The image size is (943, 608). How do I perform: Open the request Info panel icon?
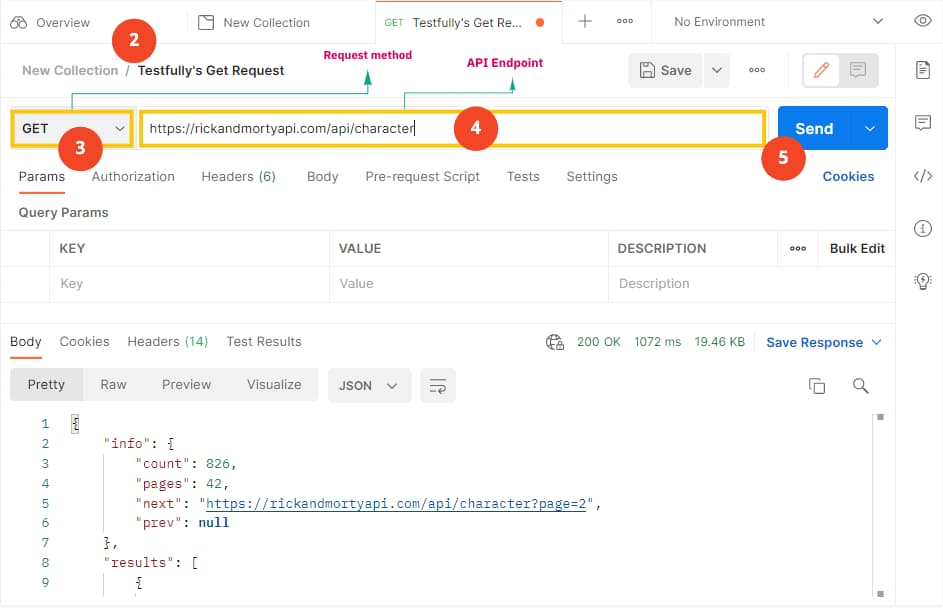(x=922, y=228)
